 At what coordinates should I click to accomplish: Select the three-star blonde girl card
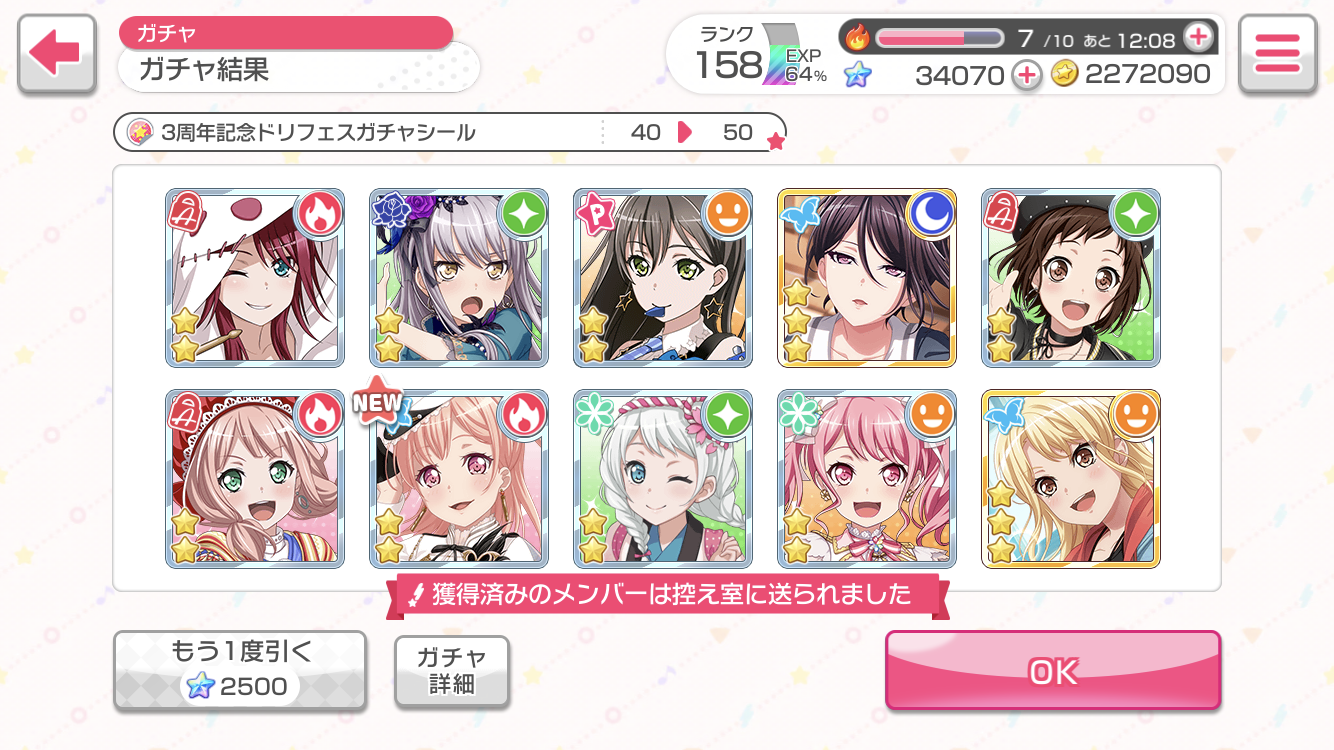(1071, 479)
